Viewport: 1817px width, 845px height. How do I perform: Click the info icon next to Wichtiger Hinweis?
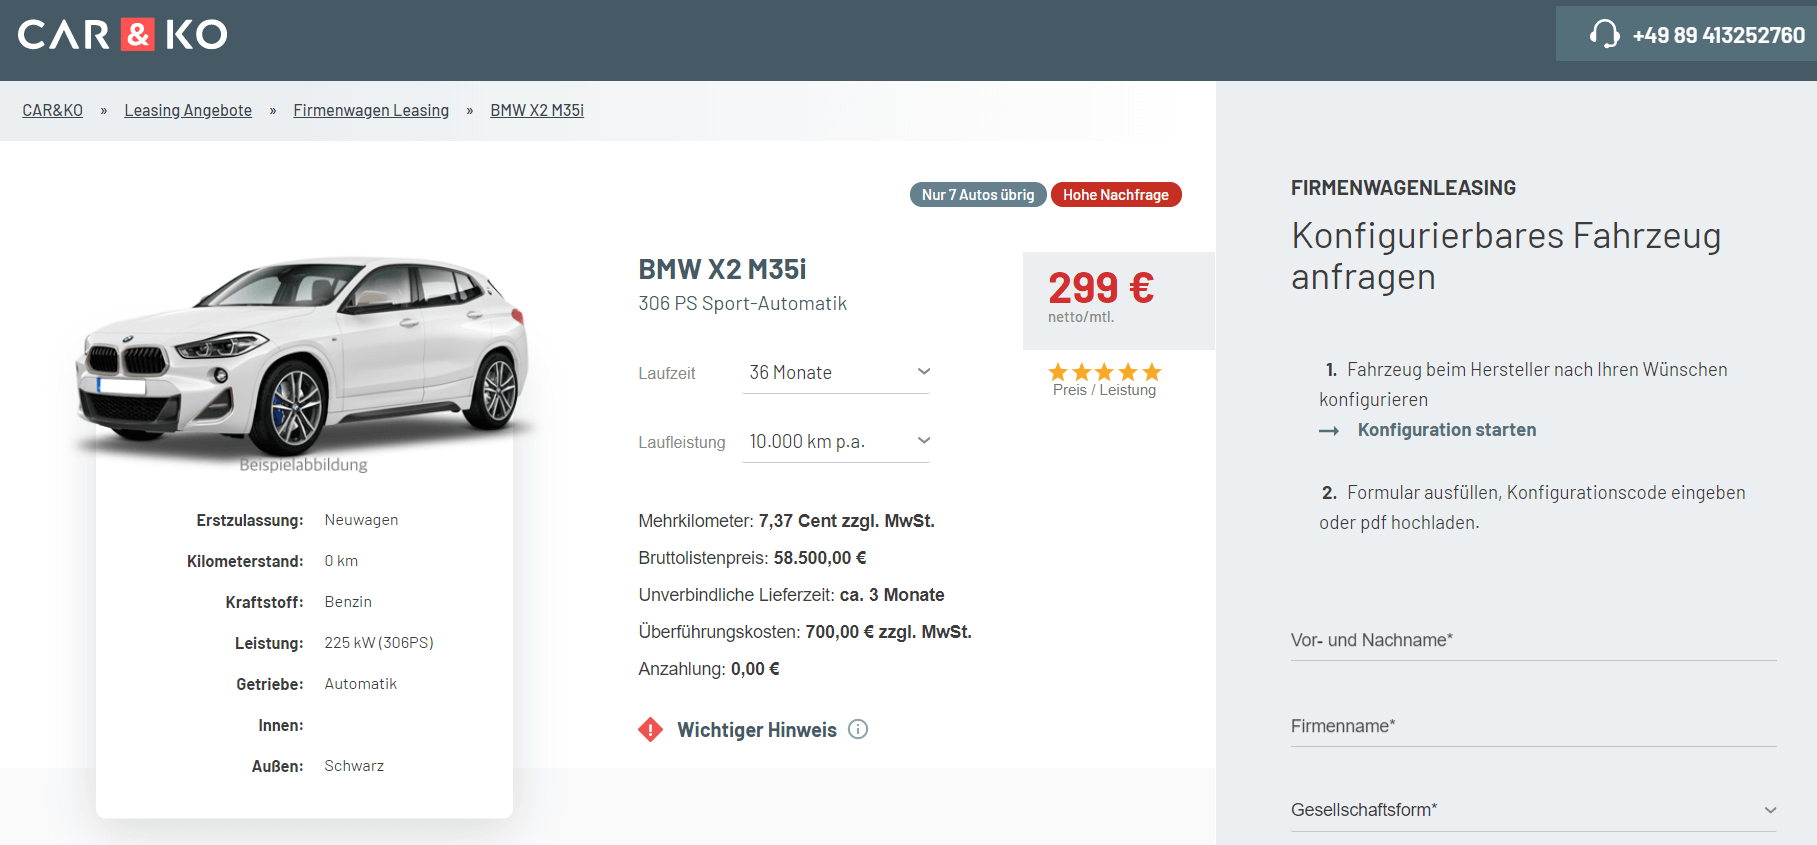click(858, 729)
